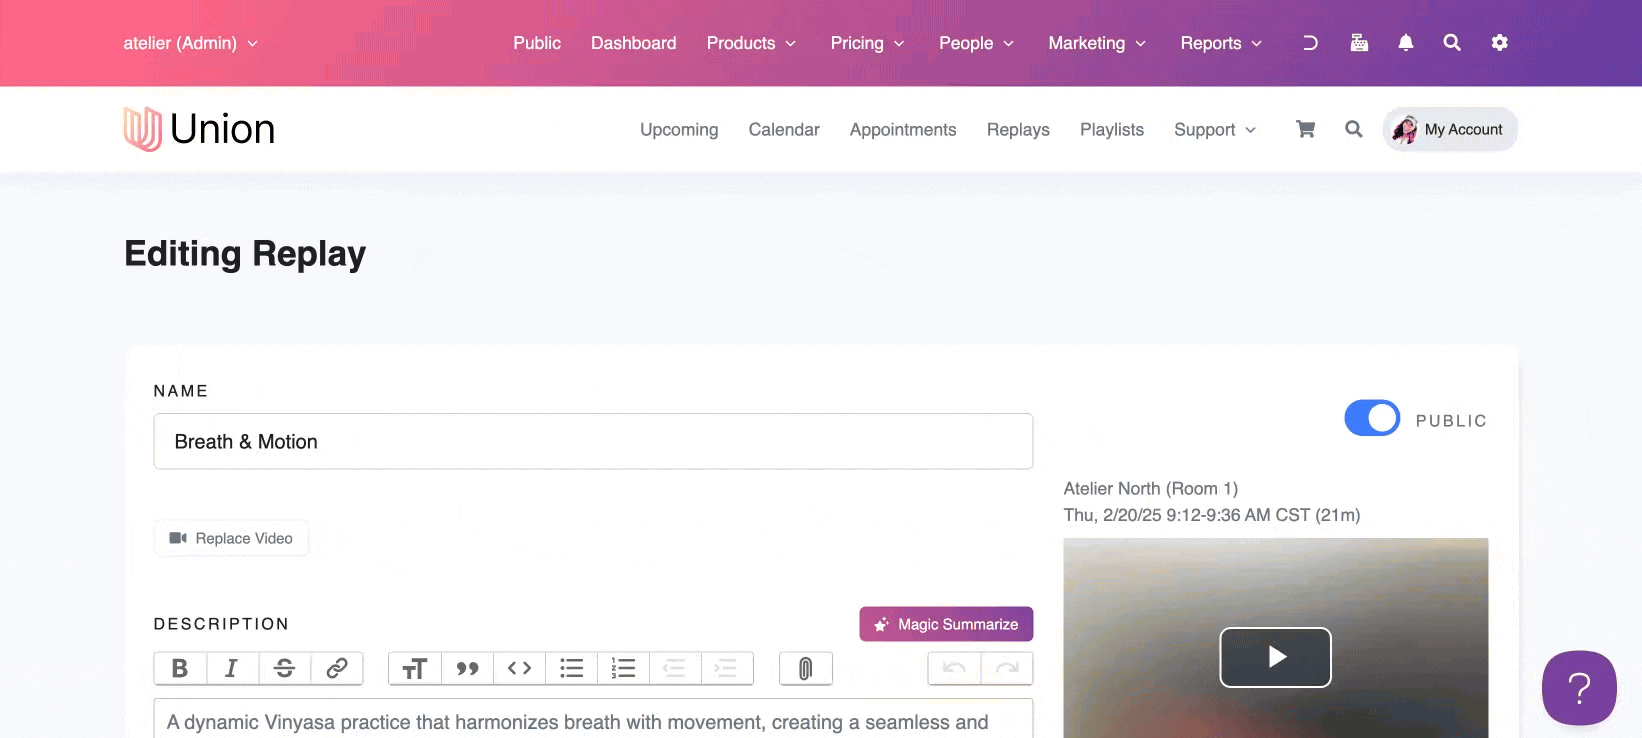This screenshot has width=1642, height=738.
Task: Open the Marketing dropdown menu
Action: point(1097,43)
